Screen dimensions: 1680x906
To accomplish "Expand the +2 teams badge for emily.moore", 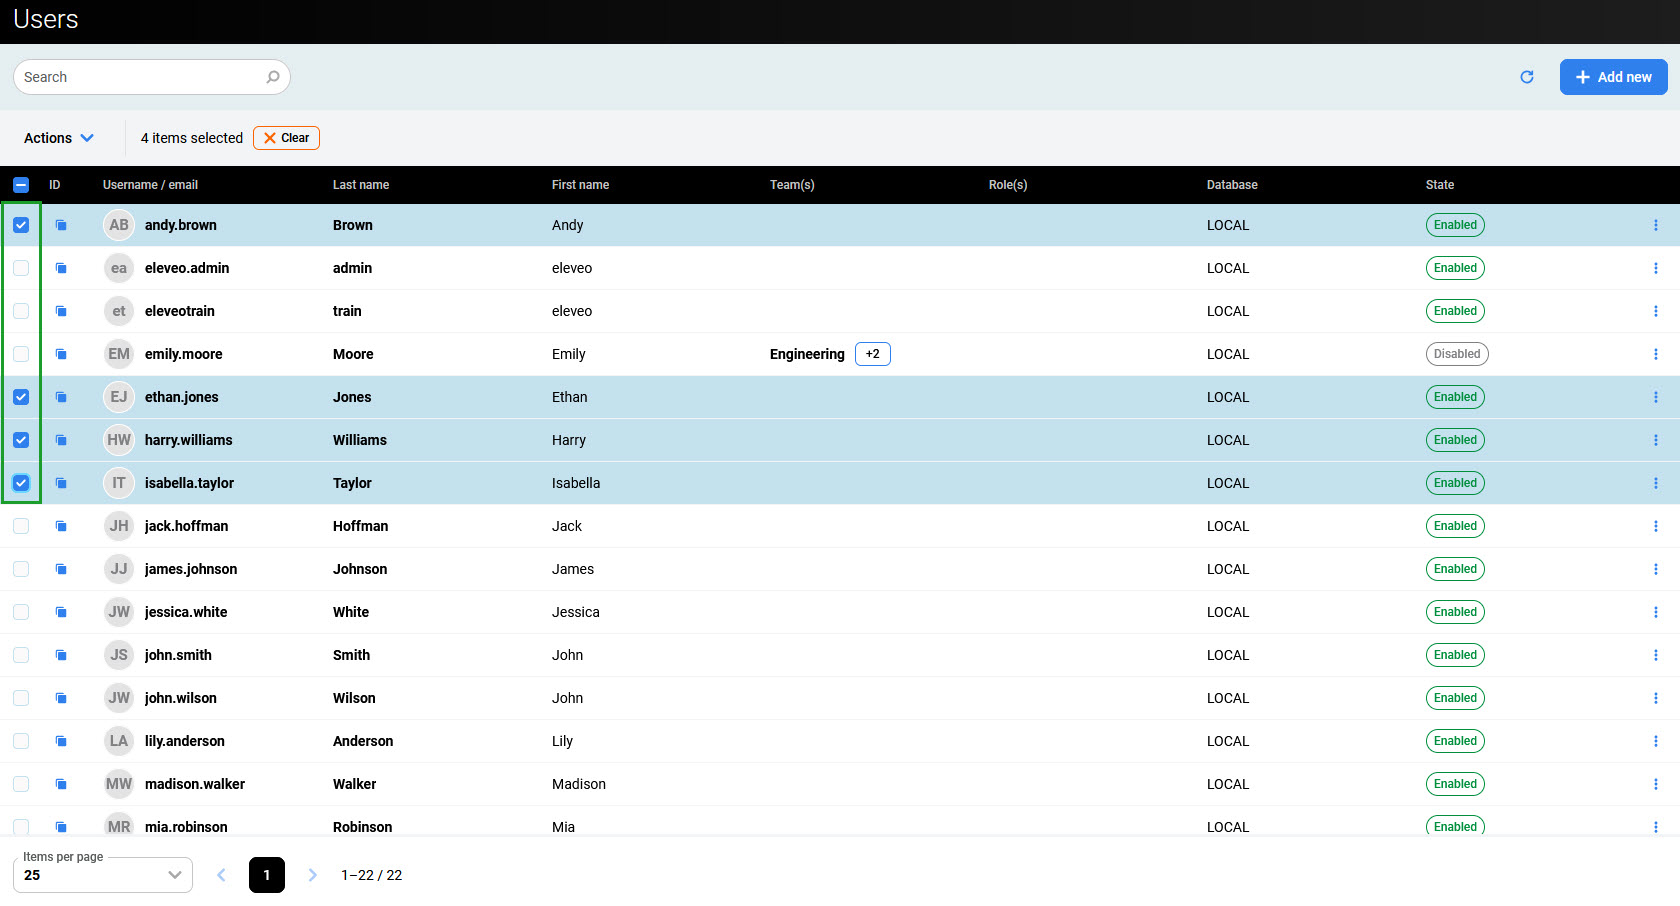I will click(x=872, y=354).
